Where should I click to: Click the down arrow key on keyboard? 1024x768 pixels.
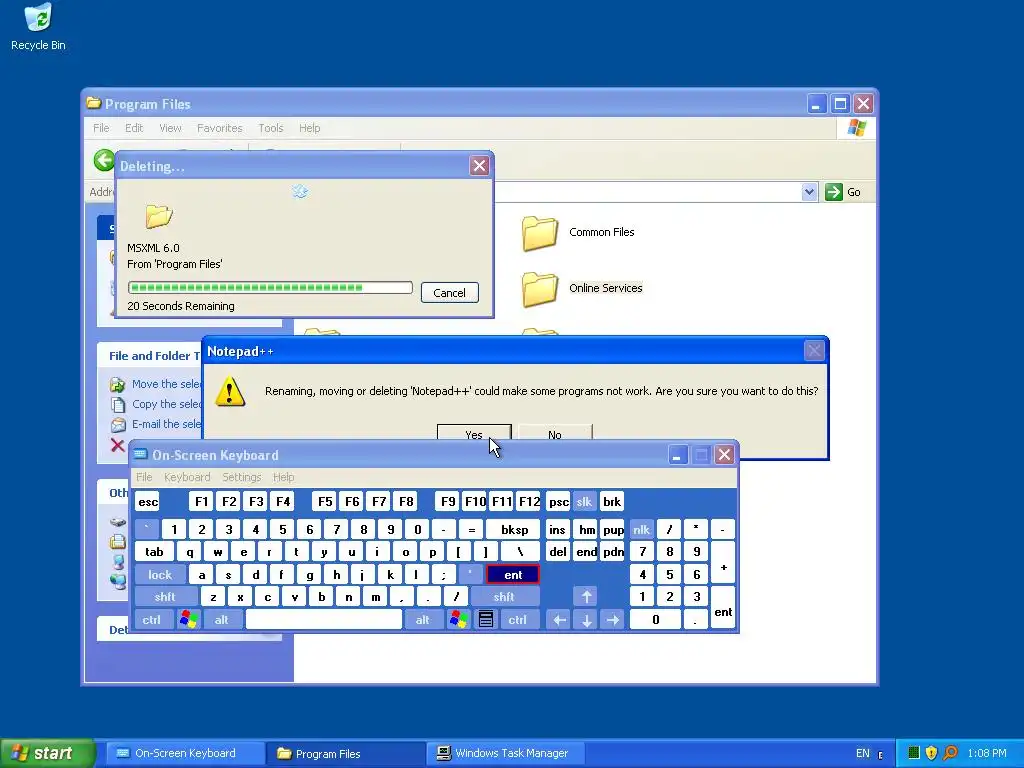[586, 620]
